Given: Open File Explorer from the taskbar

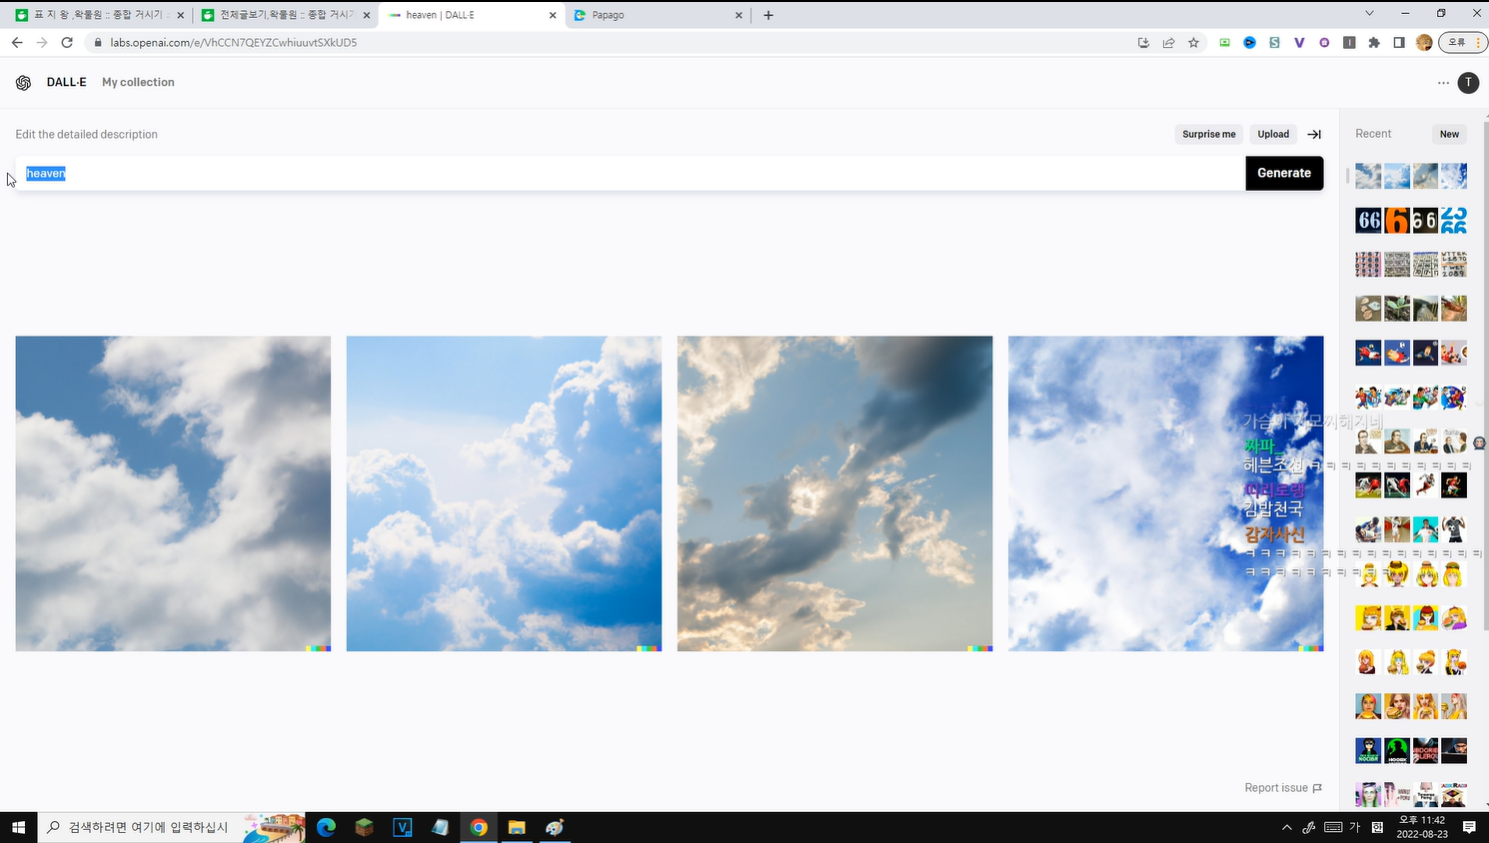Looking at the screenshot, I should pyautogui.click(x=516, y=827).
